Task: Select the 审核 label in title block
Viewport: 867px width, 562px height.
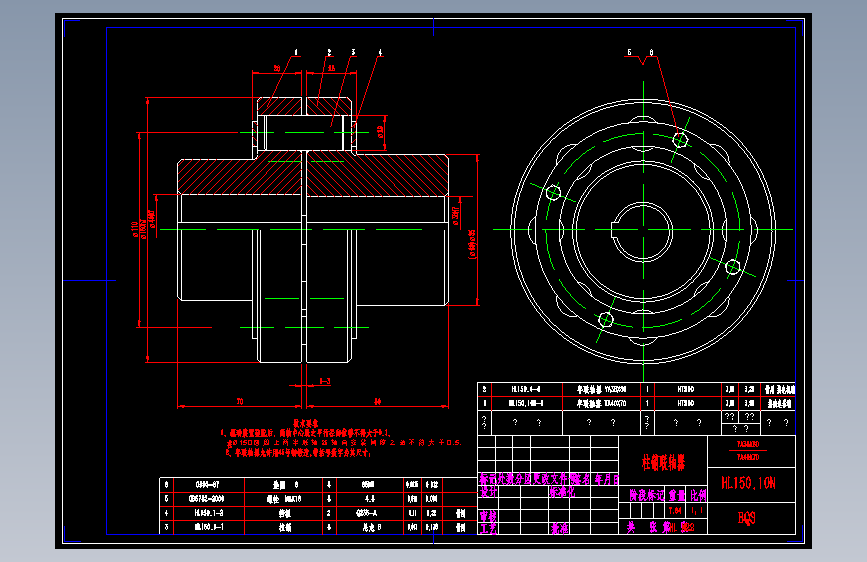Action: (x=488, y=516)
